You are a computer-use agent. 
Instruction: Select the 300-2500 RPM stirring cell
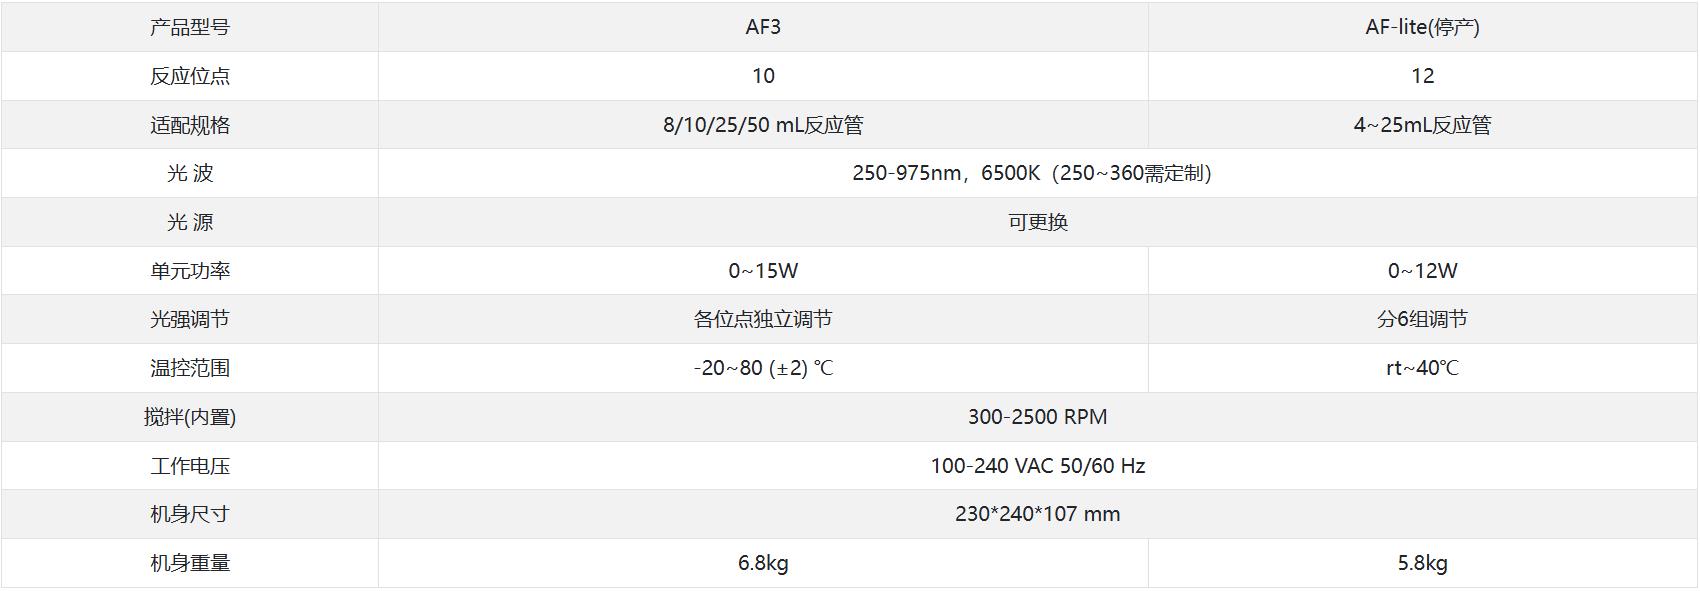tap(1037, 417)
